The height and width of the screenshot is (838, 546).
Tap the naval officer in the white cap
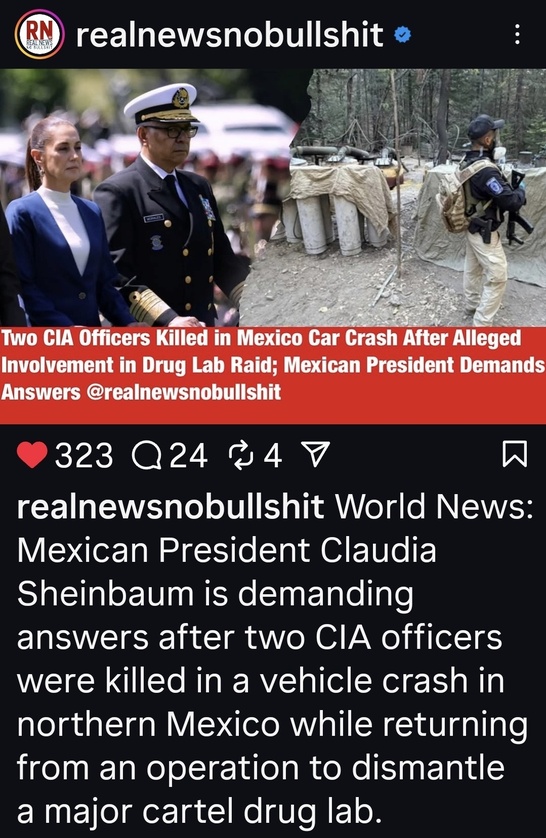point(171,206)
